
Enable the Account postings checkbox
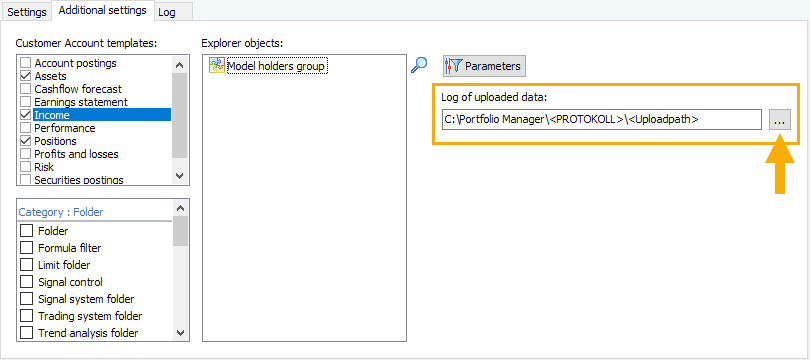coord(25,63)
